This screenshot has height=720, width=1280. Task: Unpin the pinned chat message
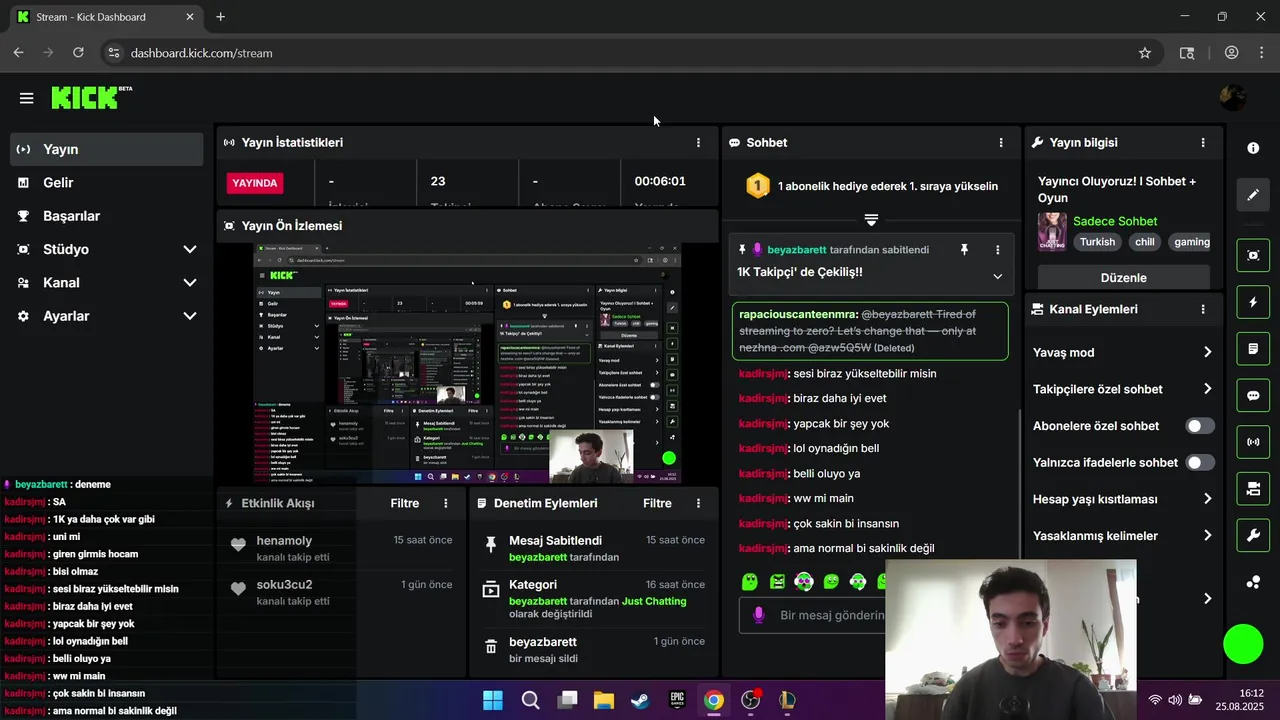tap(964, 250)
